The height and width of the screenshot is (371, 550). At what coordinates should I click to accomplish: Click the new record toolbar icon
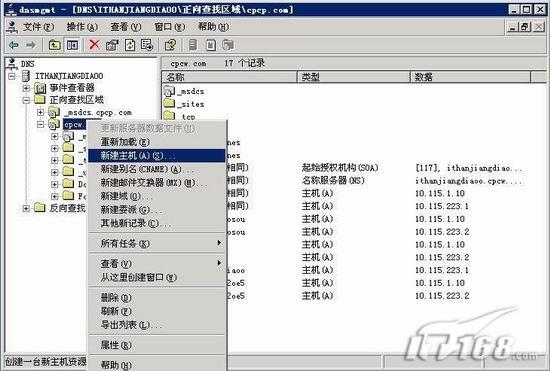pyautogui.click(x=210, y=45)
